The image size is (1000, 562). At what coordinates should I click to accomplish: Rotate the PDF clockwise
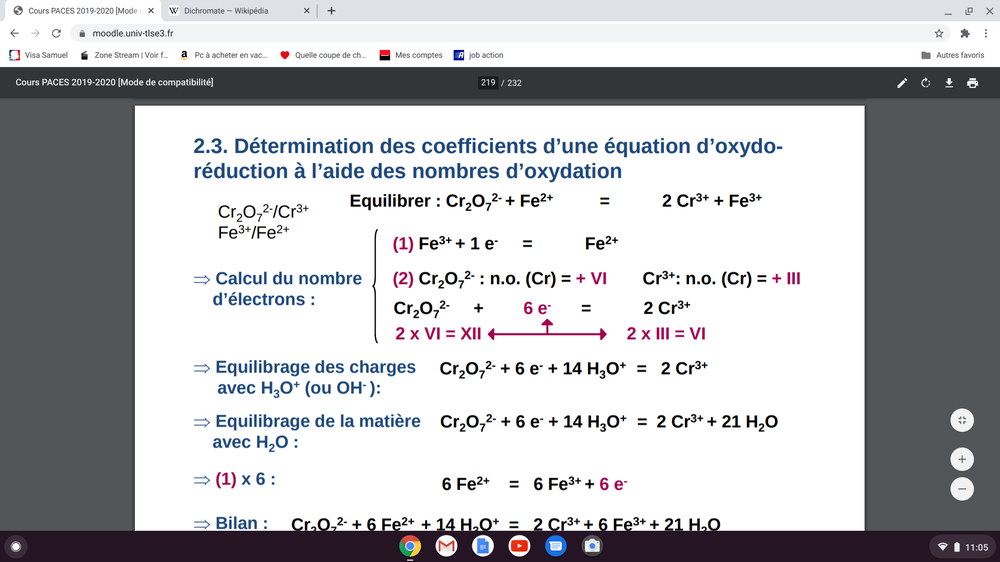[926, 83]
